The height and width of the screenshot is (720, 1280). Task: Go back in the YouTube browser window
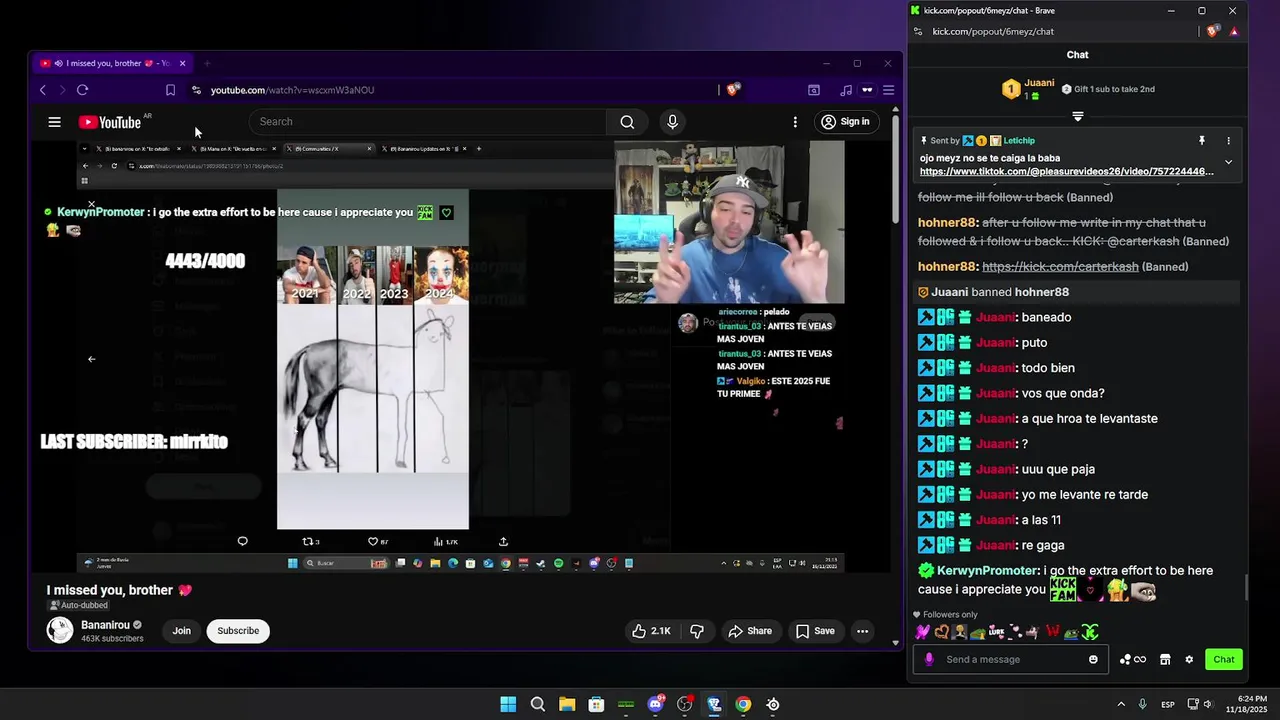tap(42, 90)
